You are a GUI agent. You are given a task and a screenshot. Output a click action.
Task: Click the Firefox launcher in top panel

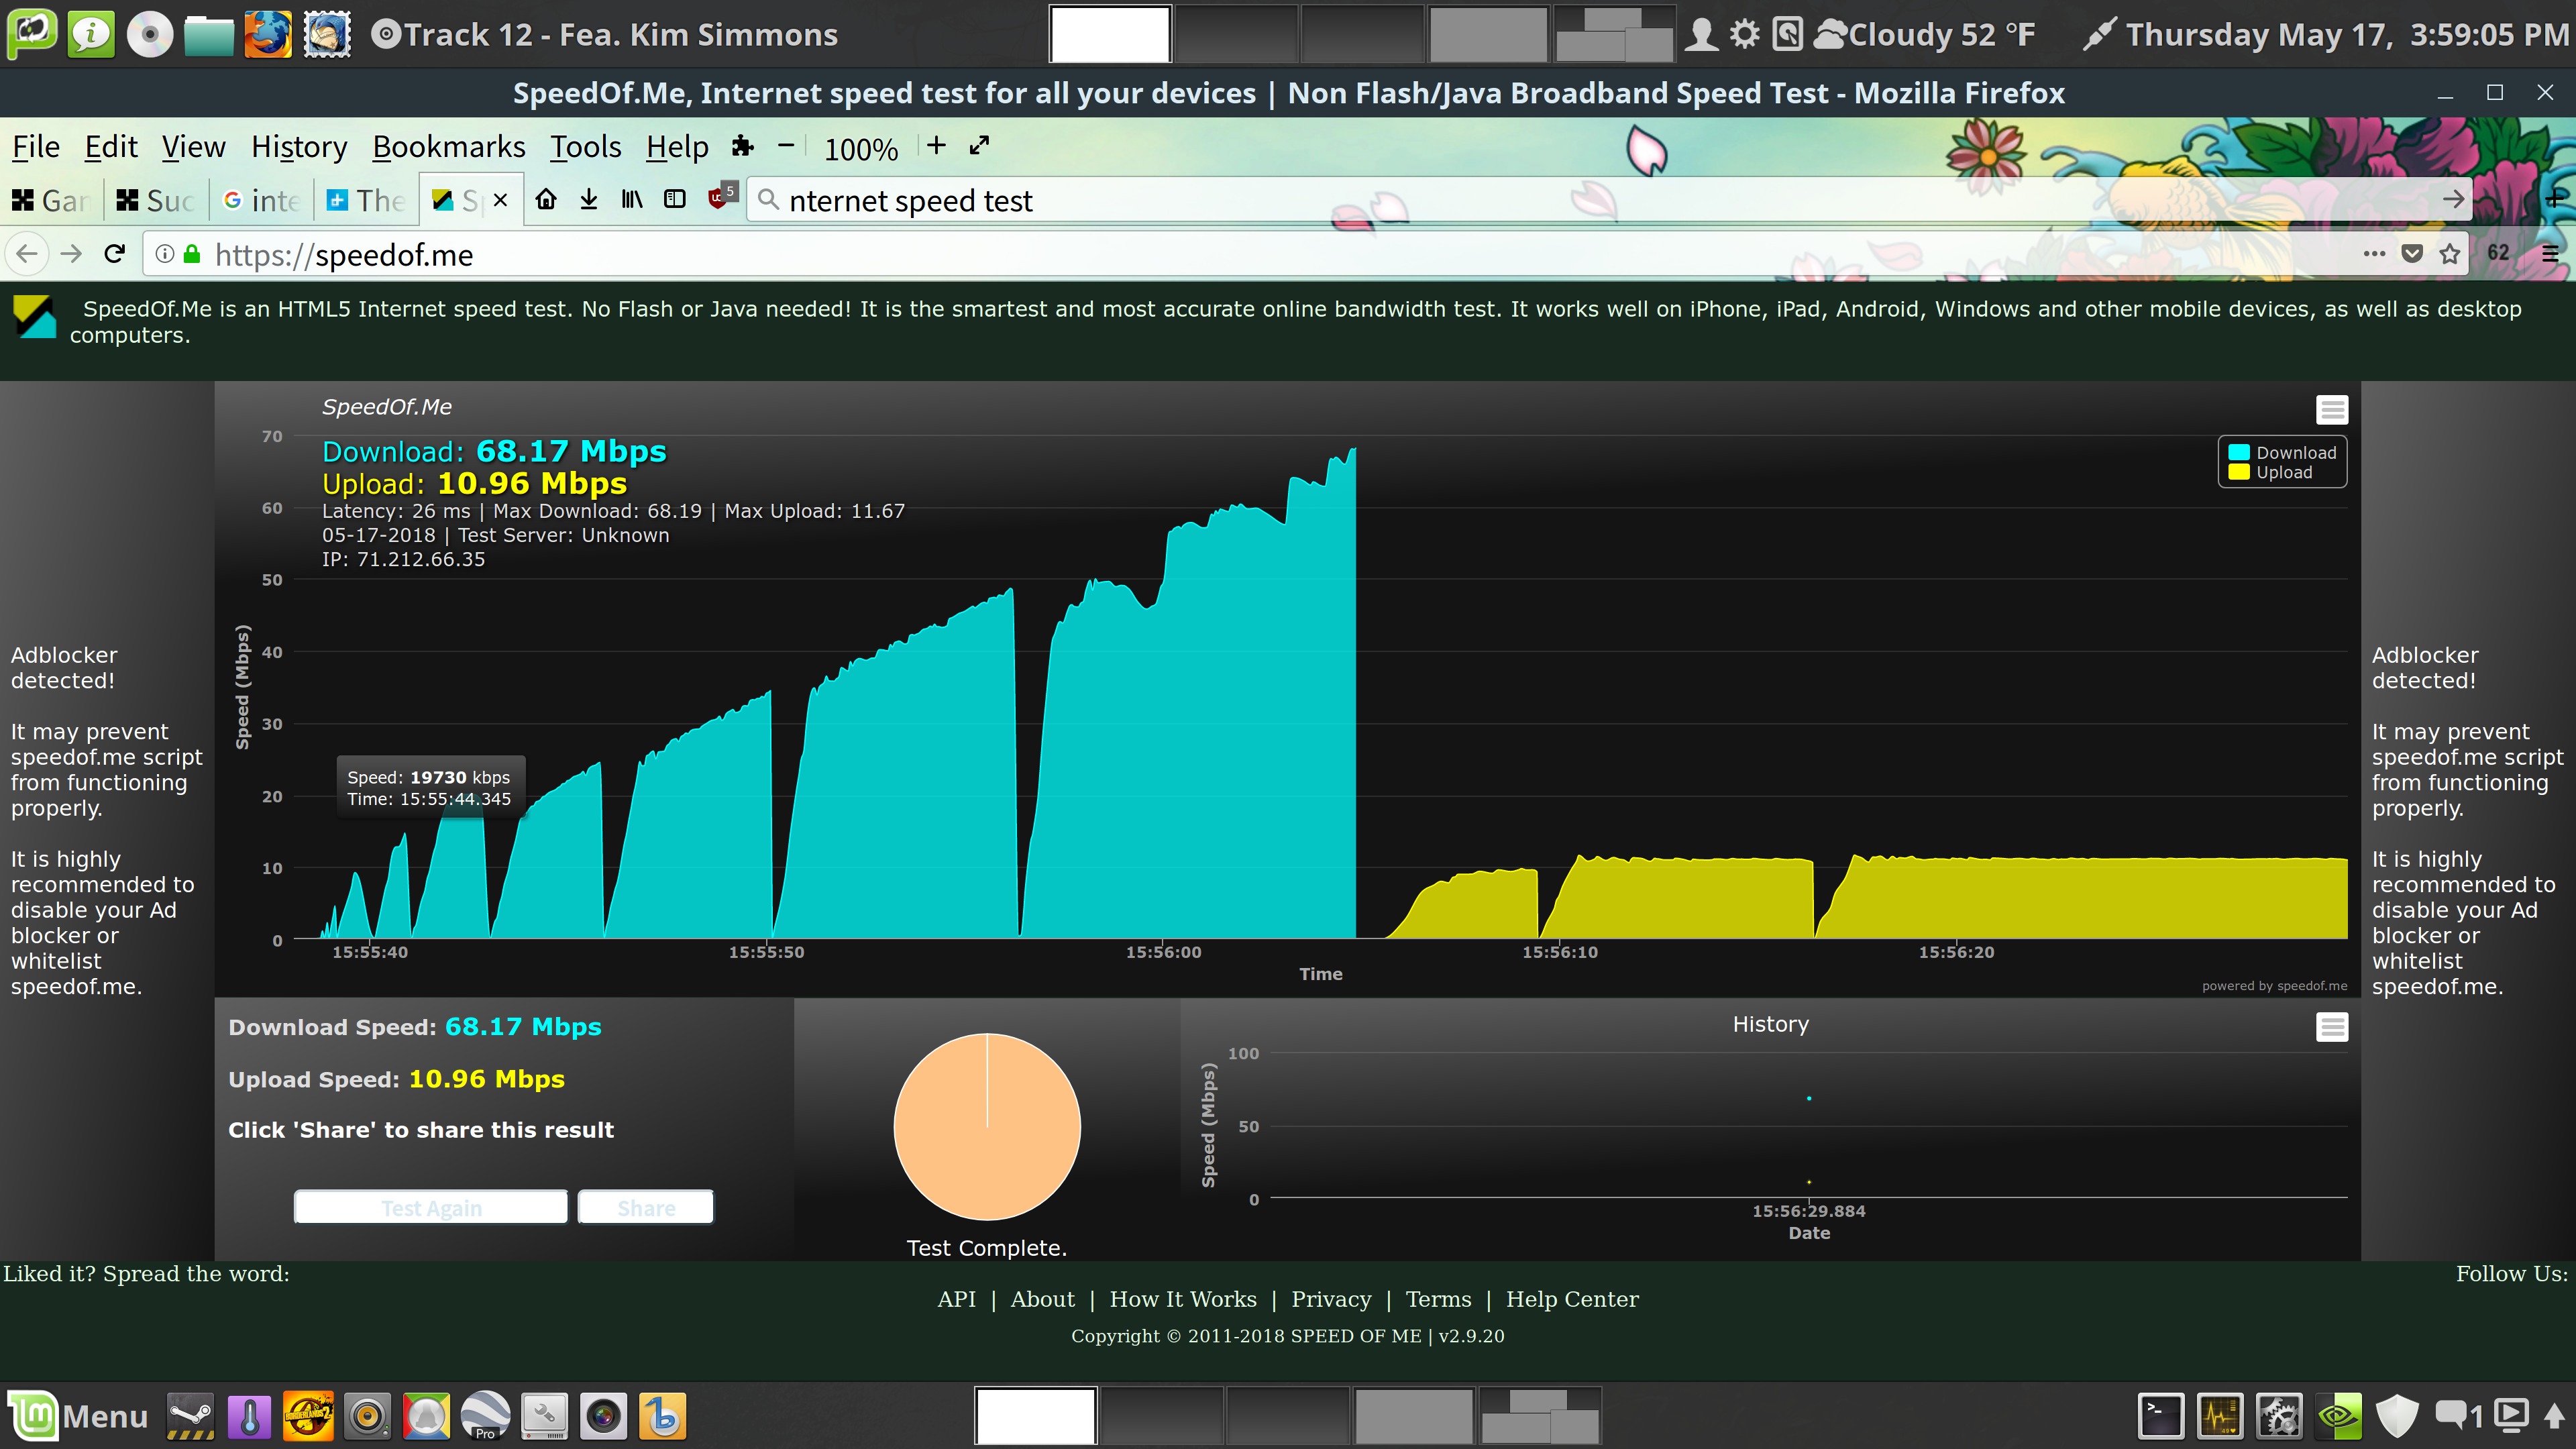click(x=268, y=34)
